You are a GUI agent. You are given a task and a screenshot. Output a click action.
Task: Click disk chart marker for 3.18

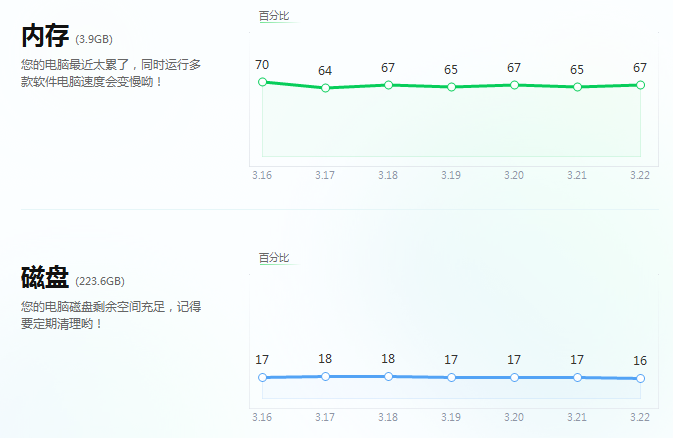pyautogui.click(x=388, y=376)
